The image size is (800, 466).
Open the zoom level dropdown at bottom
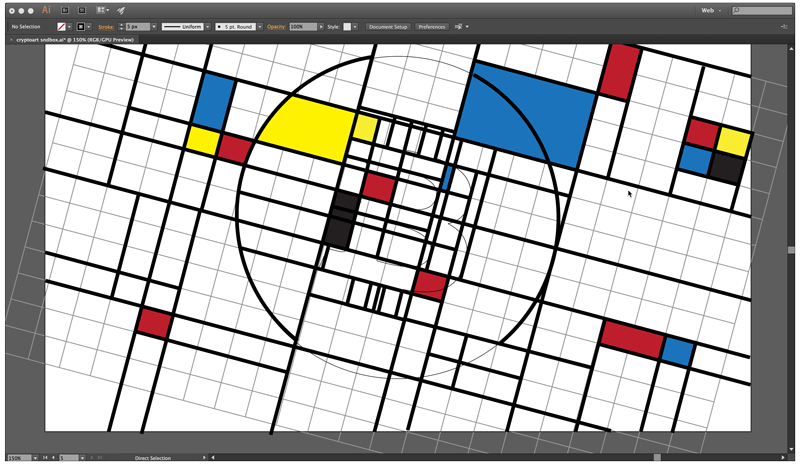[x=35, y=458]
